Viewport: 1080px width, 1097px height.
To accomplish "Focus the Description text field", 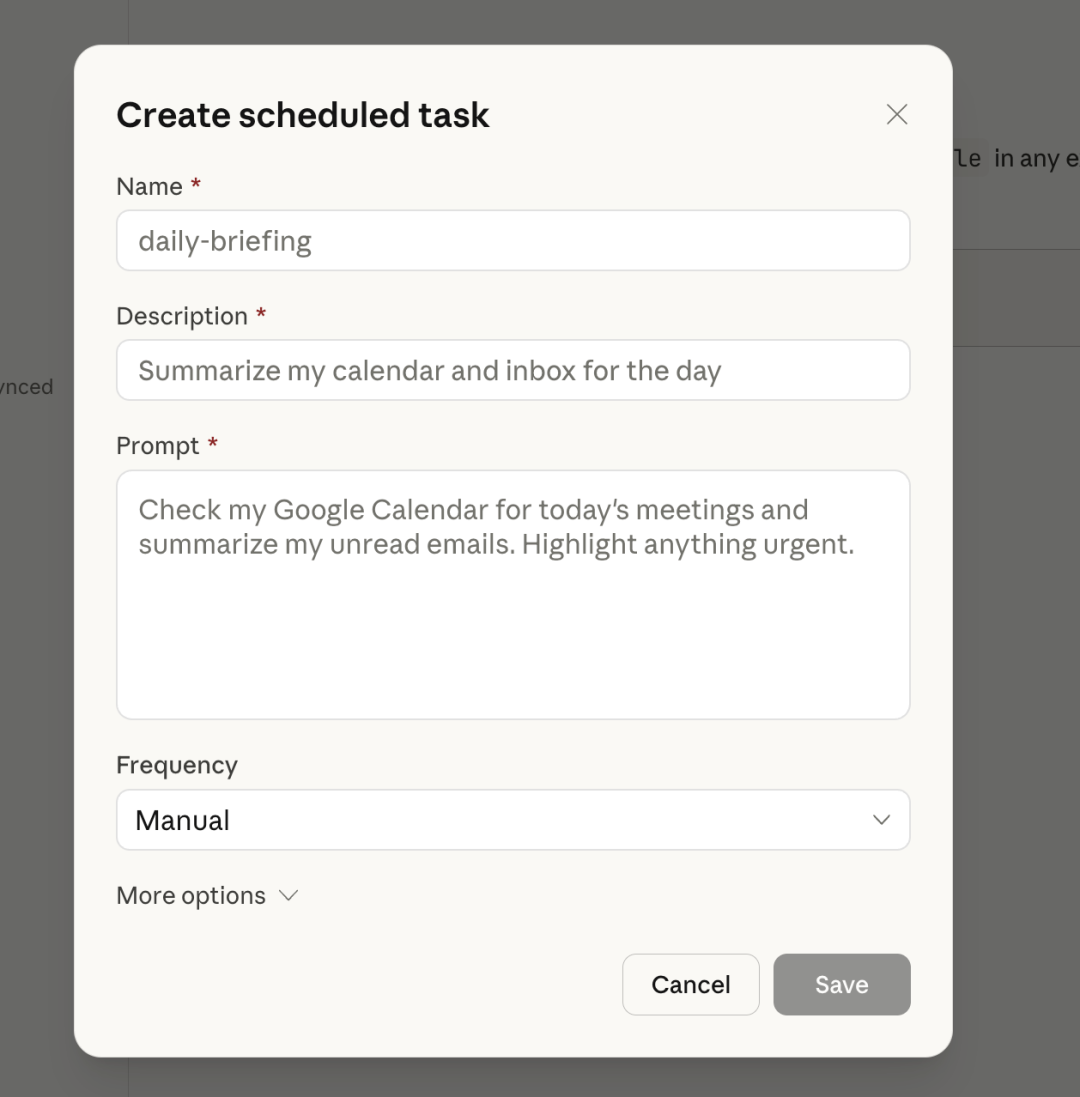I will pos(512,371).
